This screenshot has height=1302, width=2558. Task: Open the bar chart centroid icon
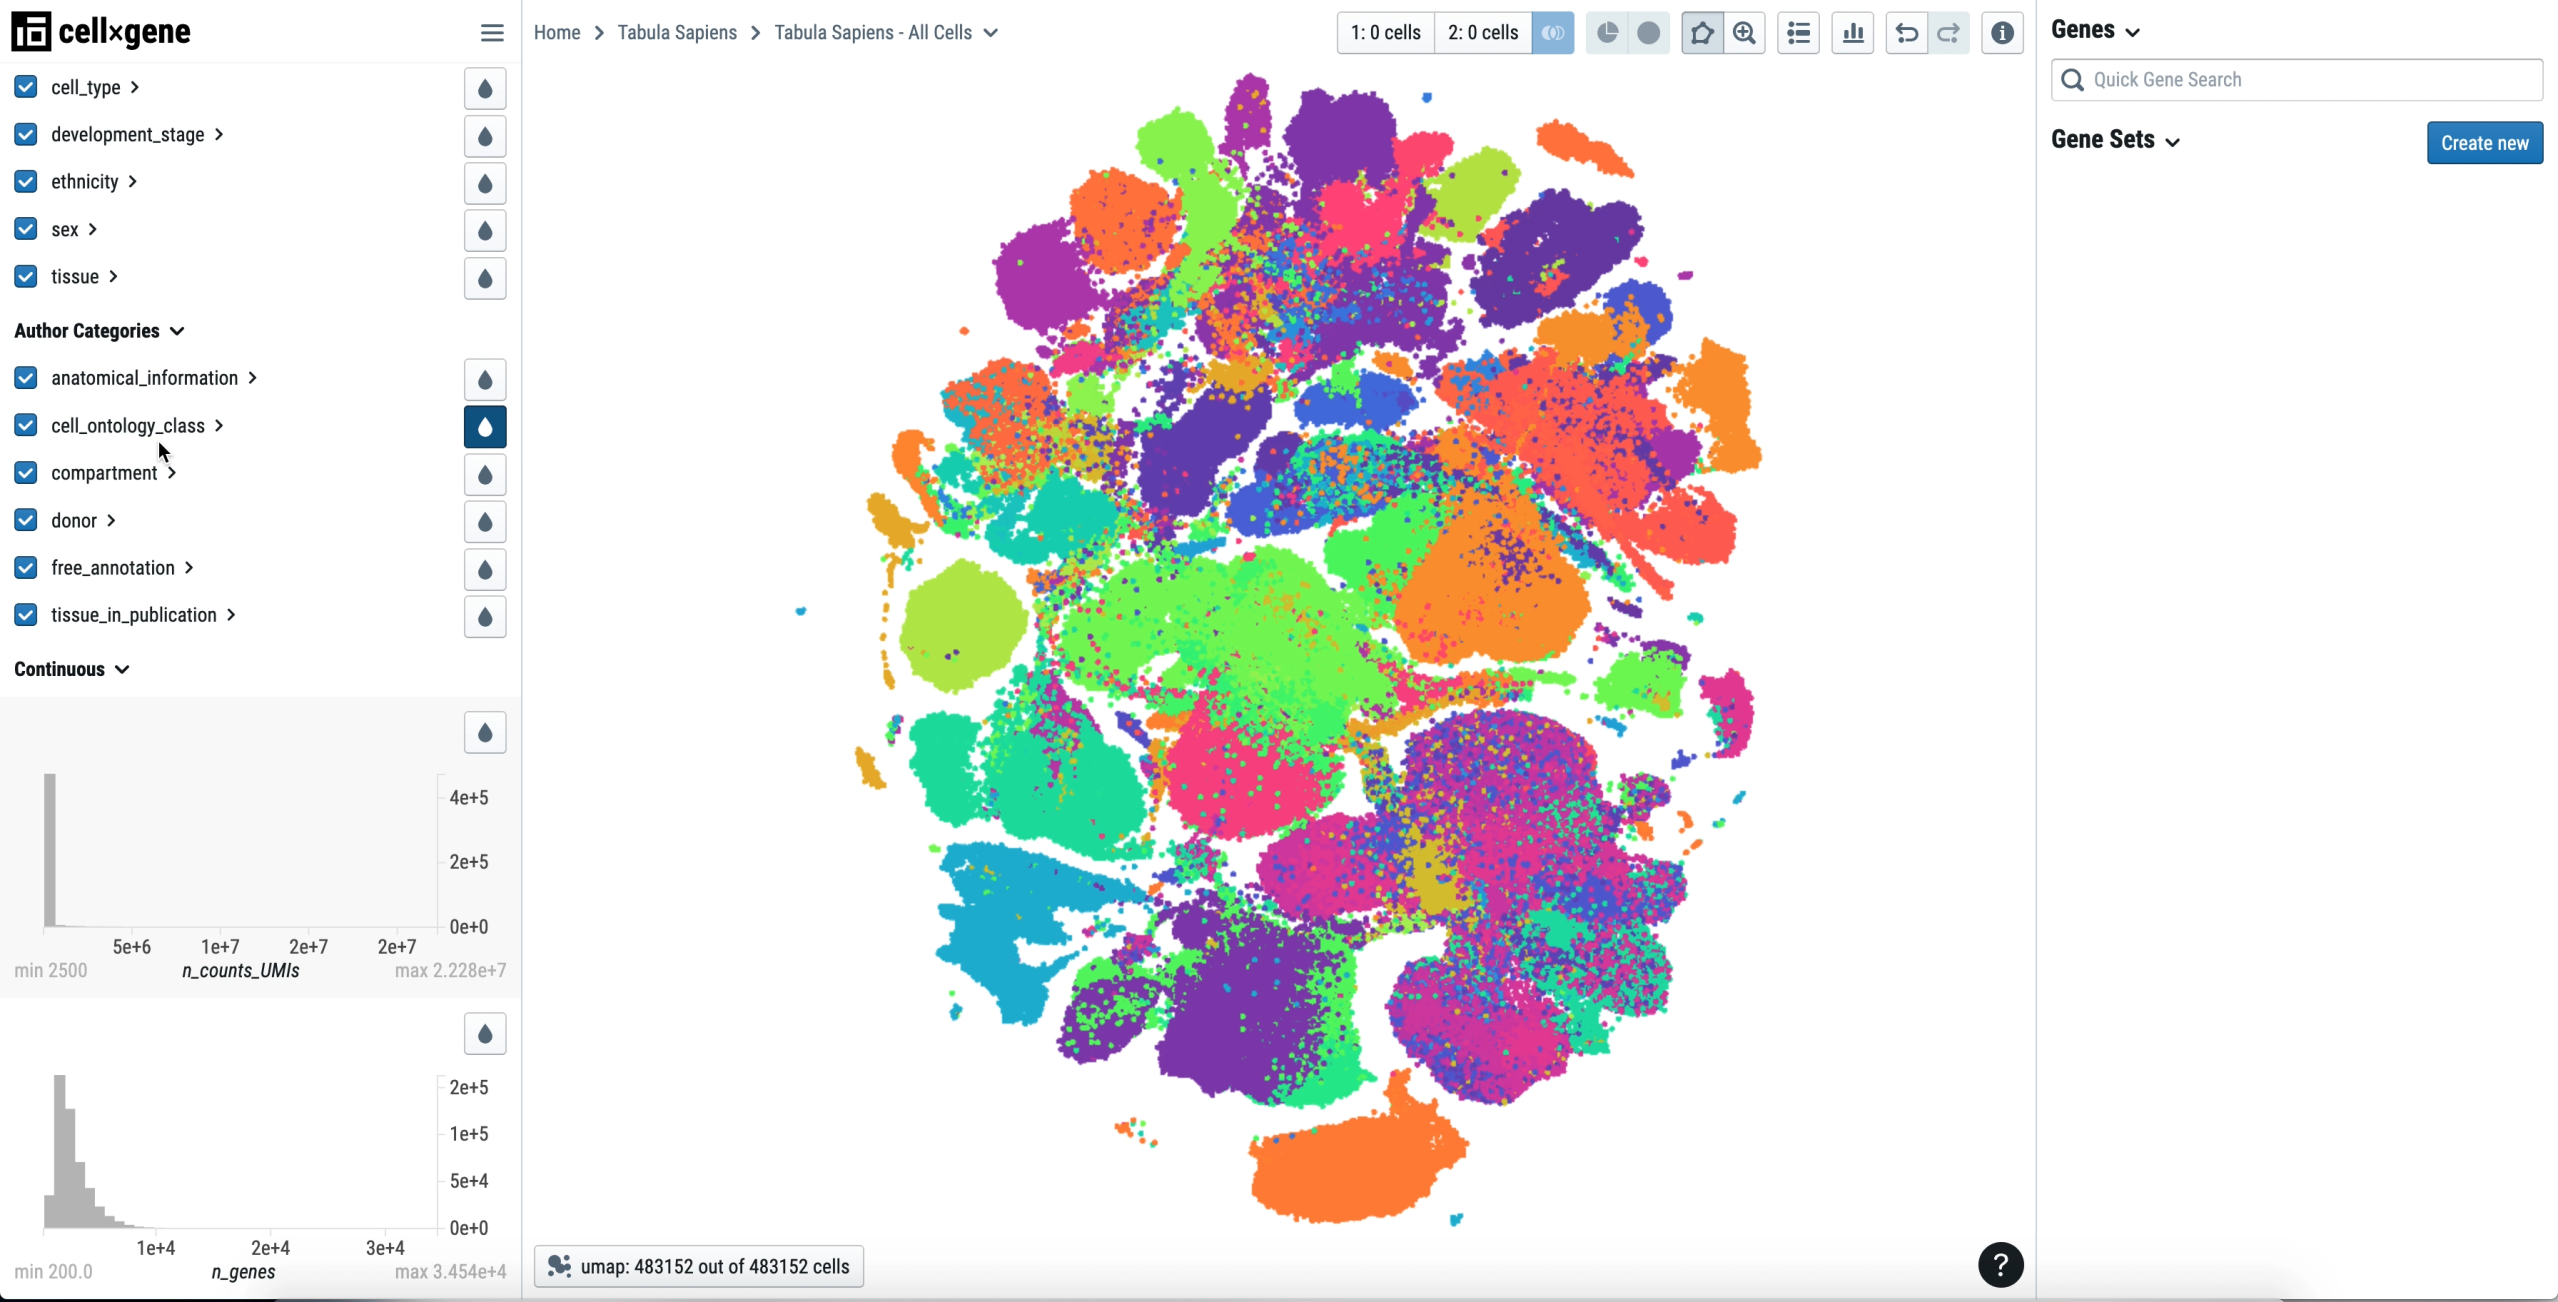tap(1852, 33)
